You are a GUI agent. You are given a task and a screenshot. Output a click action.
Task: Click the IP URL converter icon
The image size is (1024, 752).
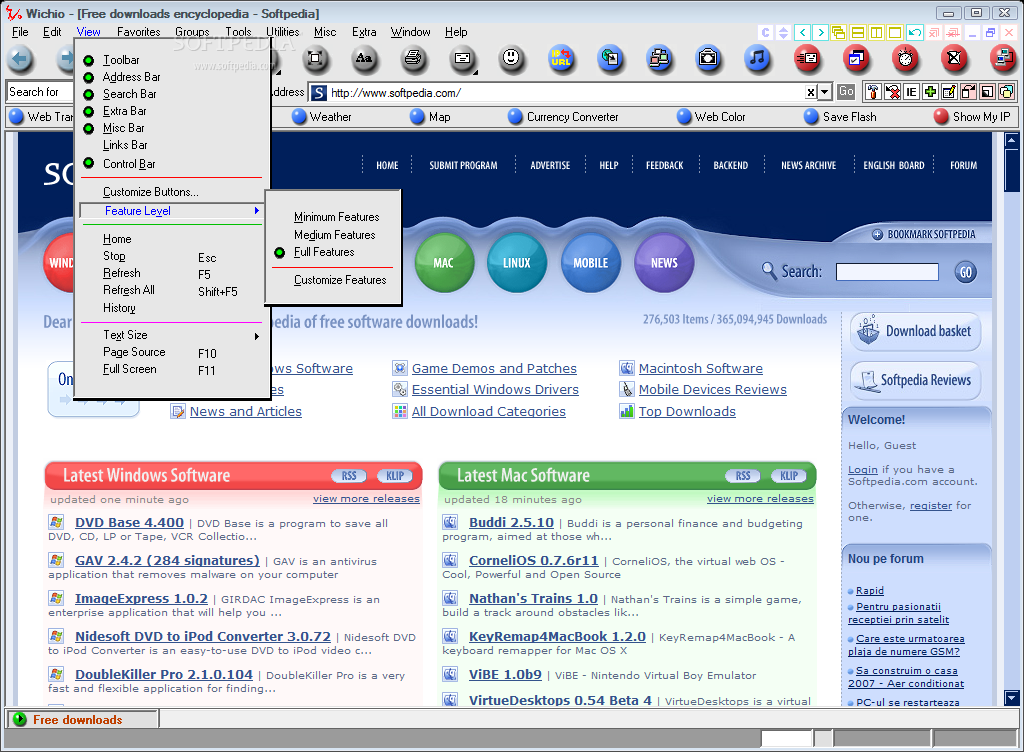pos(561,59)
